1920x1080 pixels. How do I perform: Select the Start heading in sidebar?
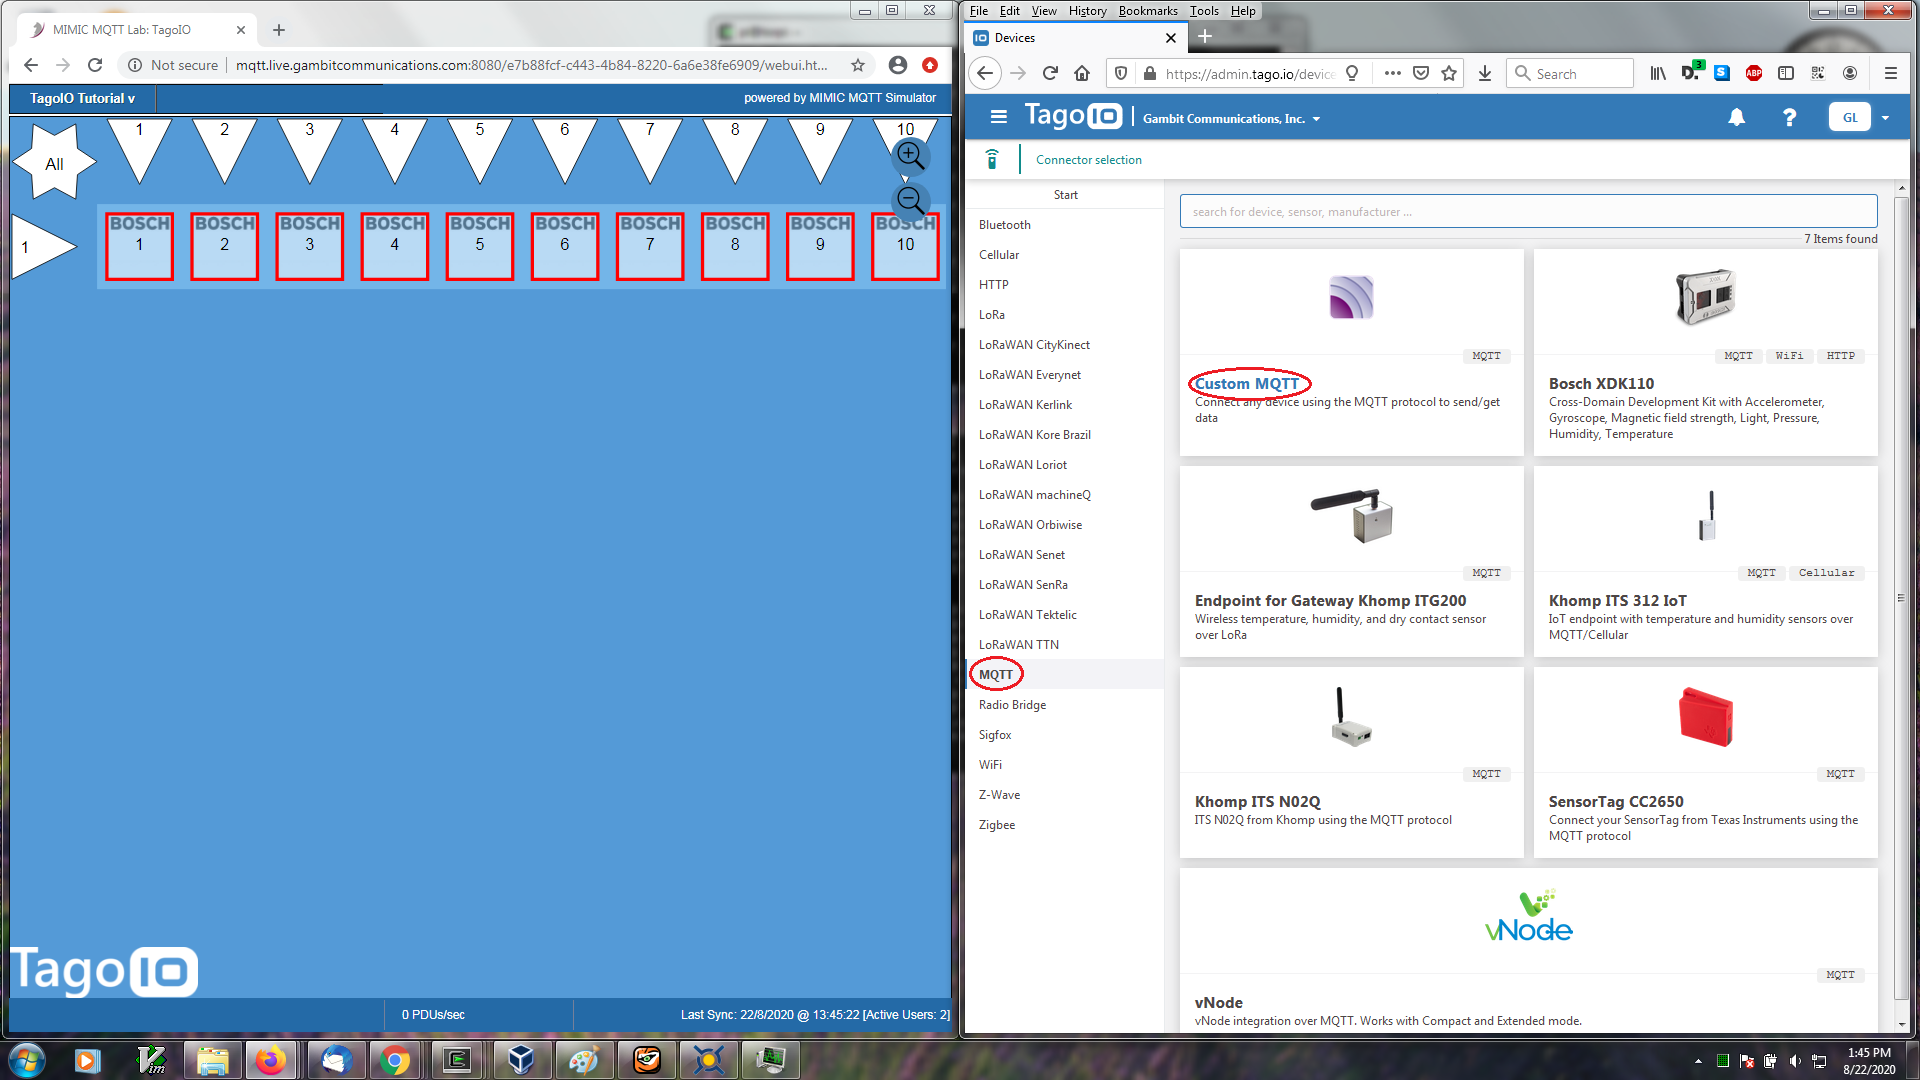pyautogui.click(x=1065, y=195)
